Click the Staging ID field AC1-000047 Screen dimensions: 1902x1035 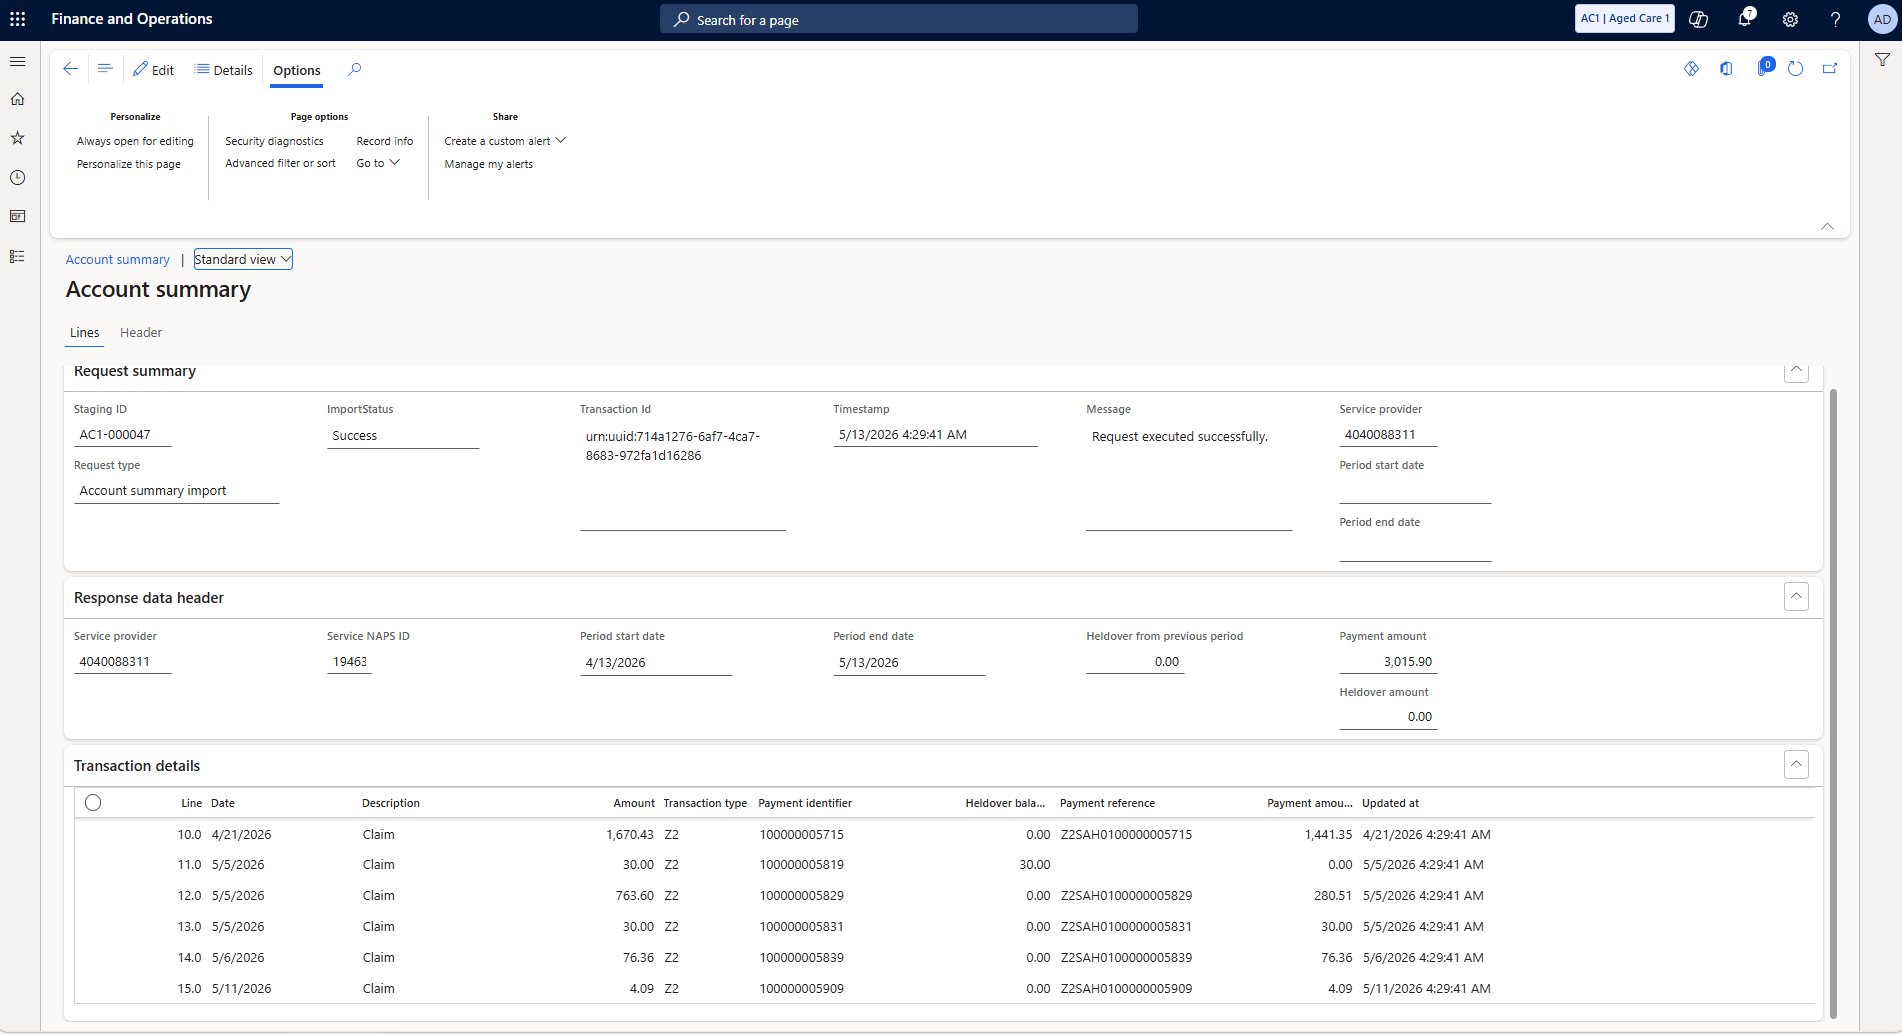[x=123, y=435]
